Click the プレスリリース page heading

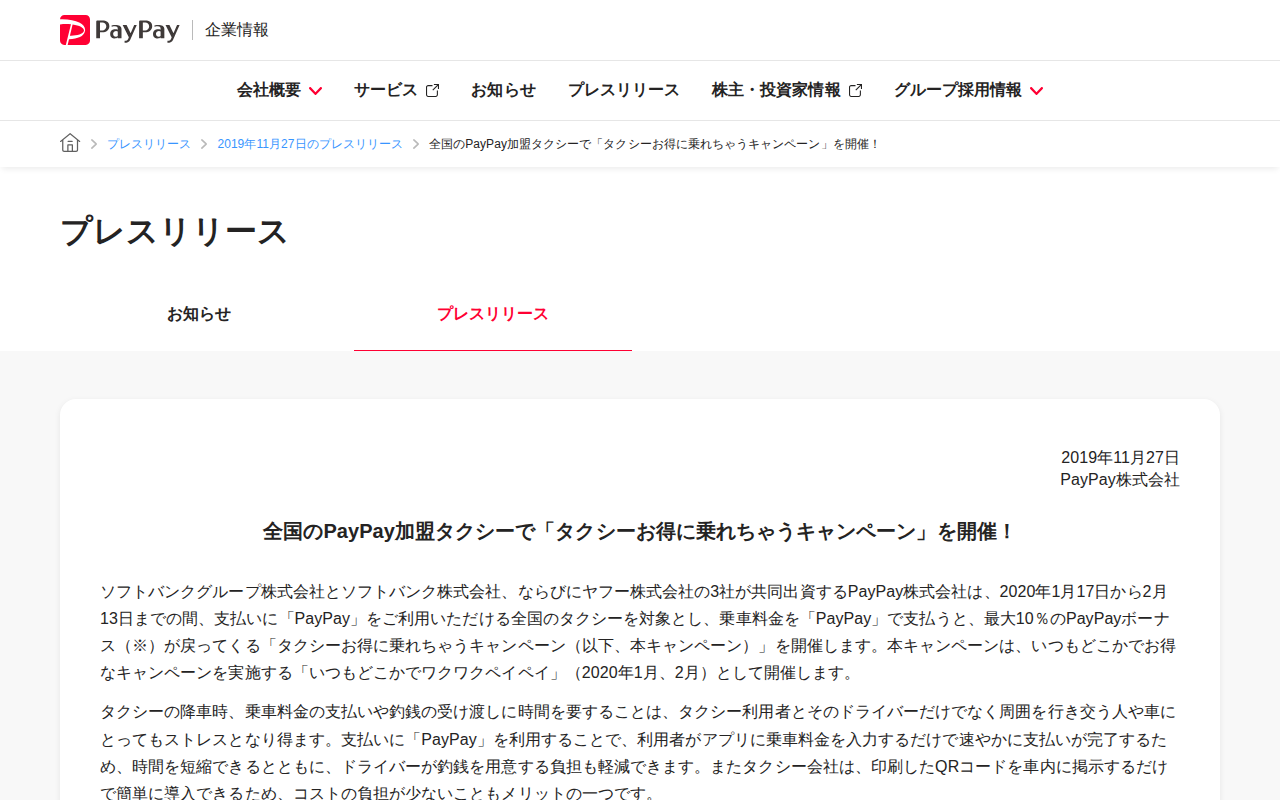point(174,231)
